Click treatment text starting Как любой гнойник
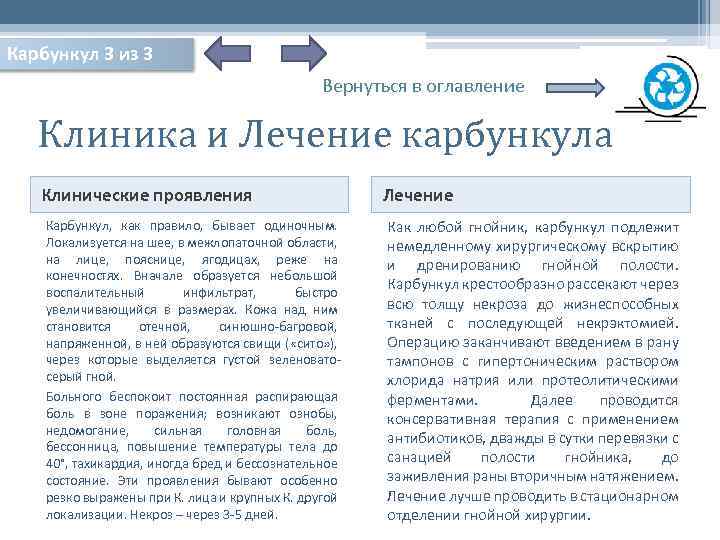This screenshot has height=540, width=720. pyautogui.click(x=533, y=371)
